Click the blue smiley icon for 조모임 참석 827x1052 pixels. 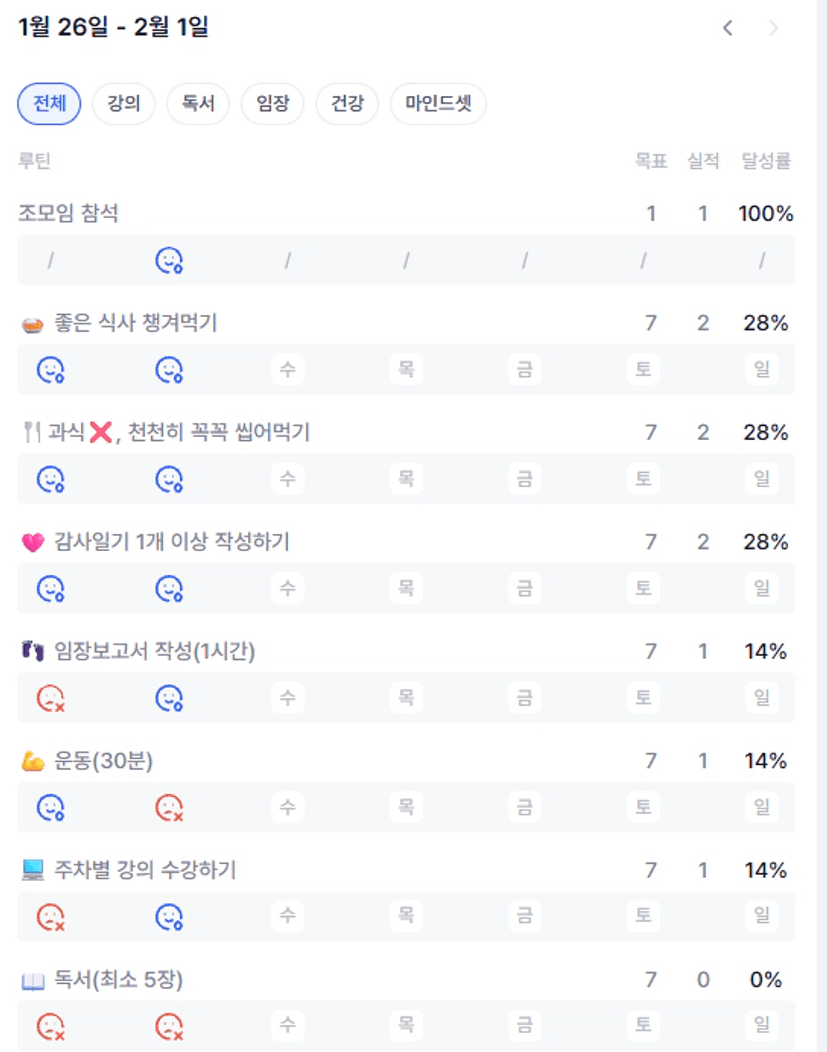(169, 261)
